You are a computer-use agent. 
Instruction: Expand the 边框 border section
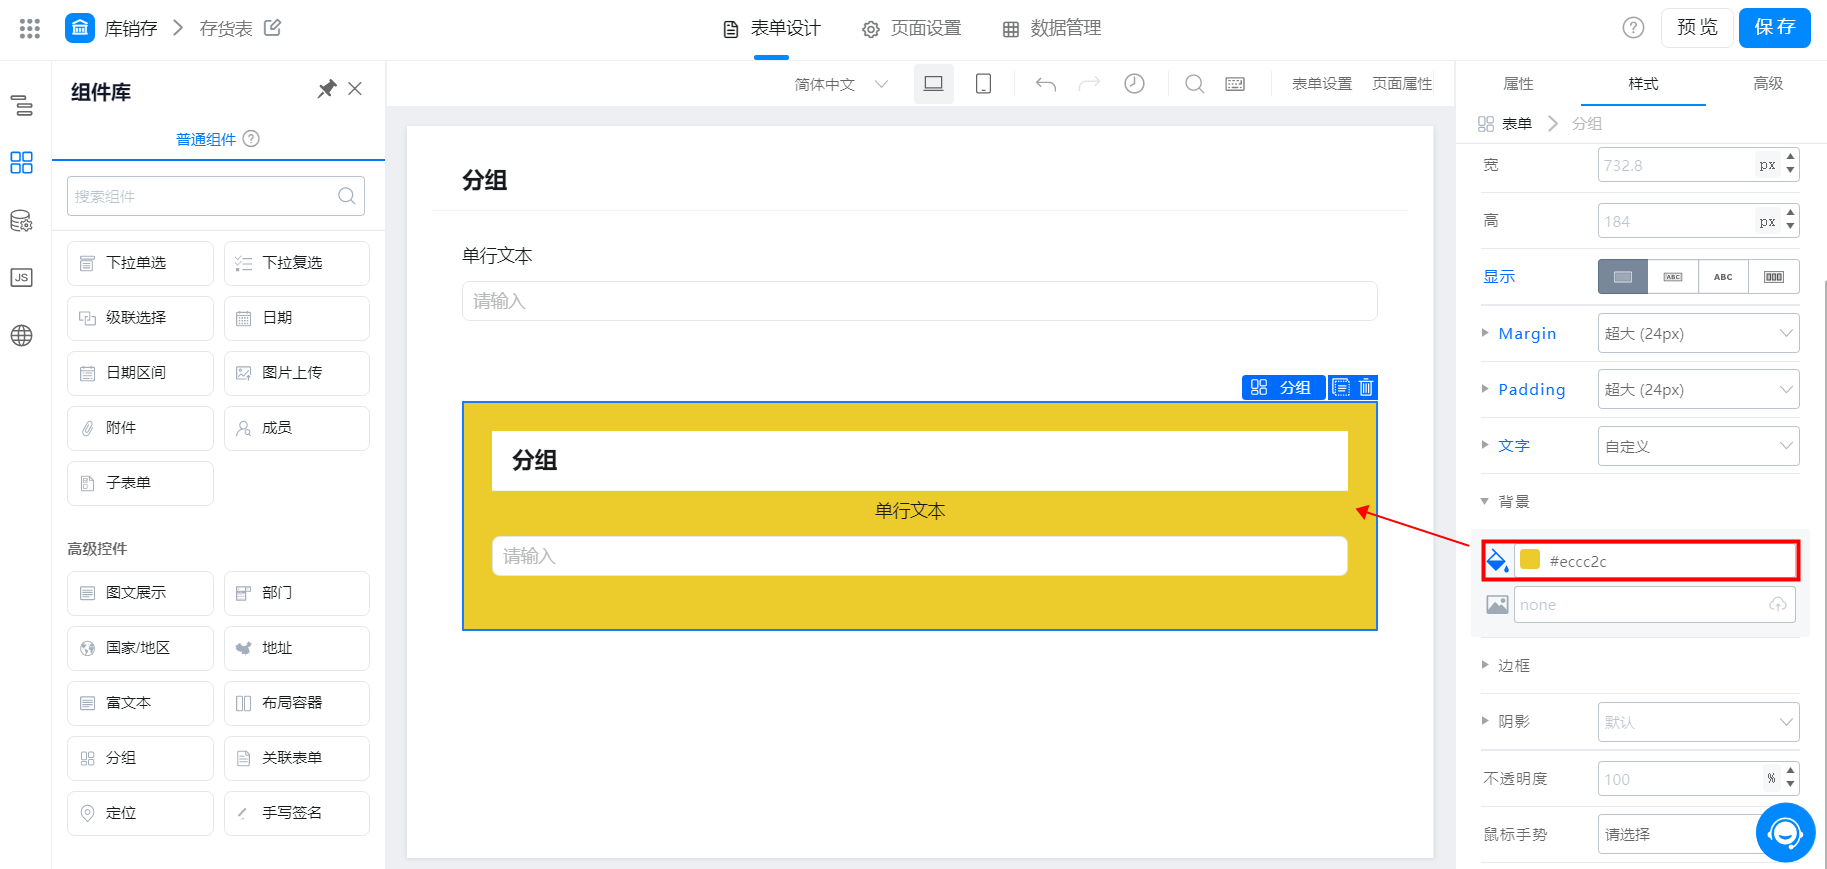pos(1513,665)
